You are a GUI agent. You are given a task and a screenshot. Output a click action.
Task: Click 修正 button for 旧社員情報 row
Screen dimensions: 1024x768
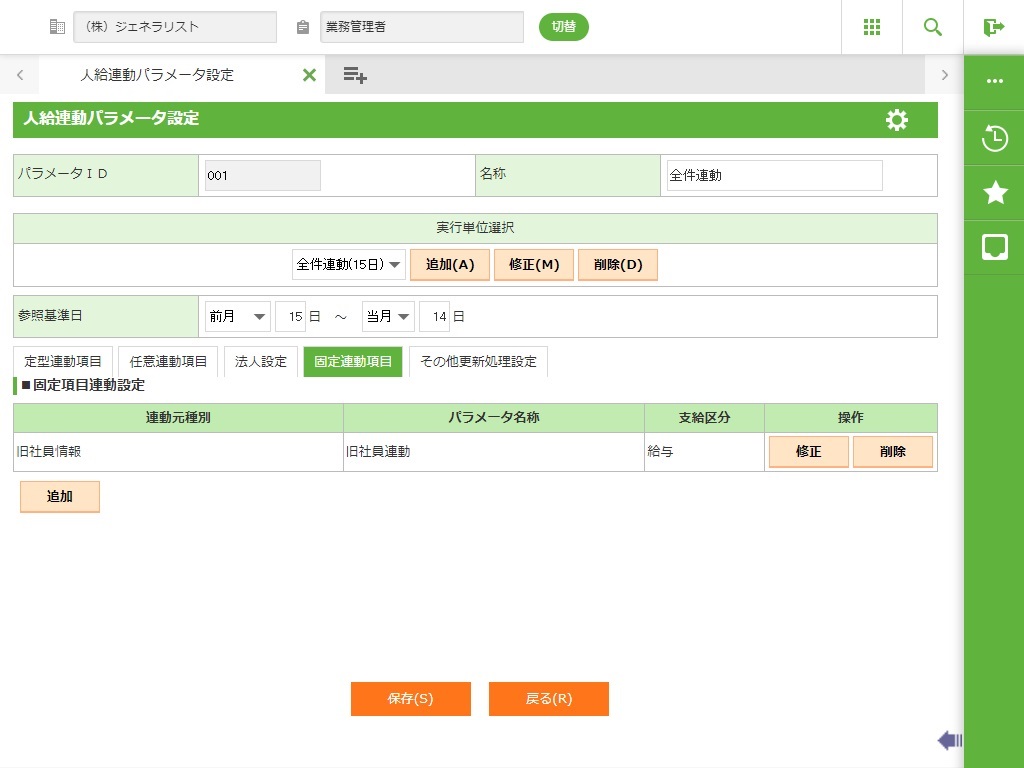(808, 452)
